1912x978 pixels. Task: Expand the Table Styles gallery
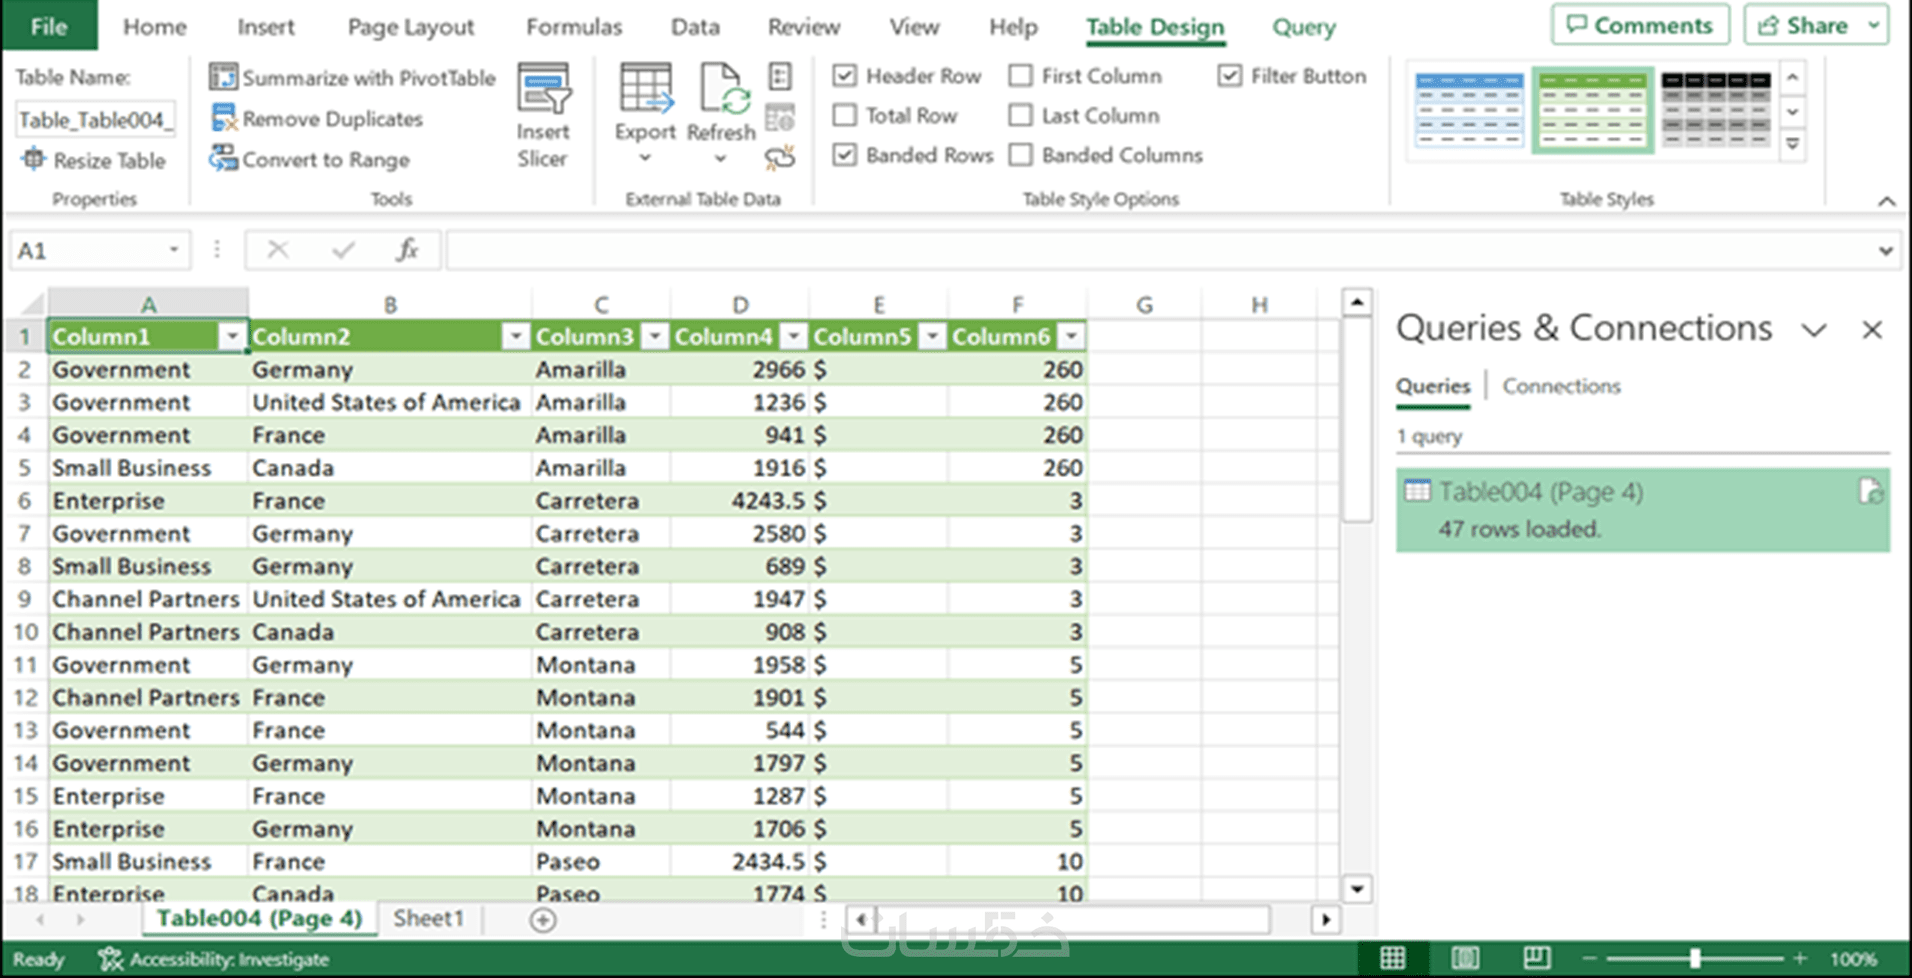click(1793, 145)
